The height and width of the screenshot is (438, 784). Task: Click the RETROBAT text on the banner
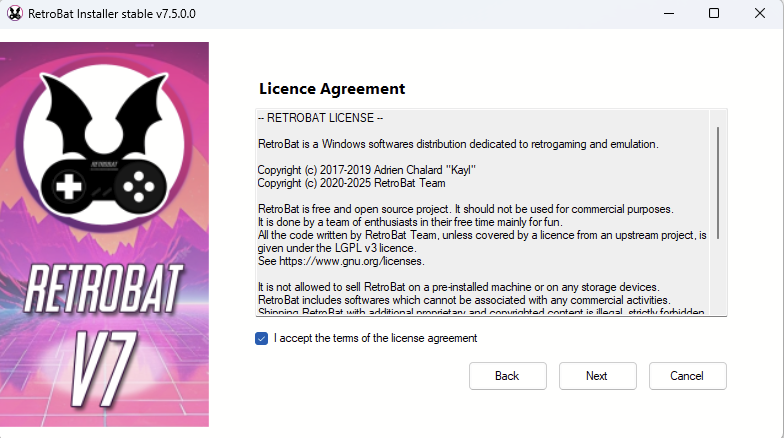104,289
